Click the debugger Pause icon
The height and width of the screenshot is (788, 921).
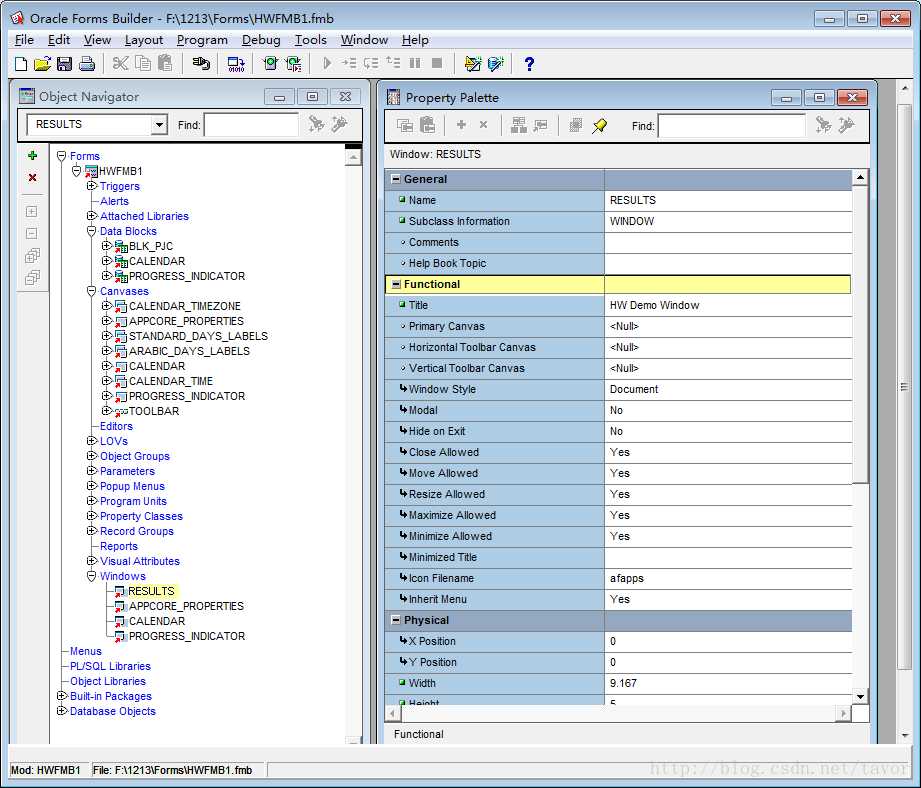[x=415, y=63]
